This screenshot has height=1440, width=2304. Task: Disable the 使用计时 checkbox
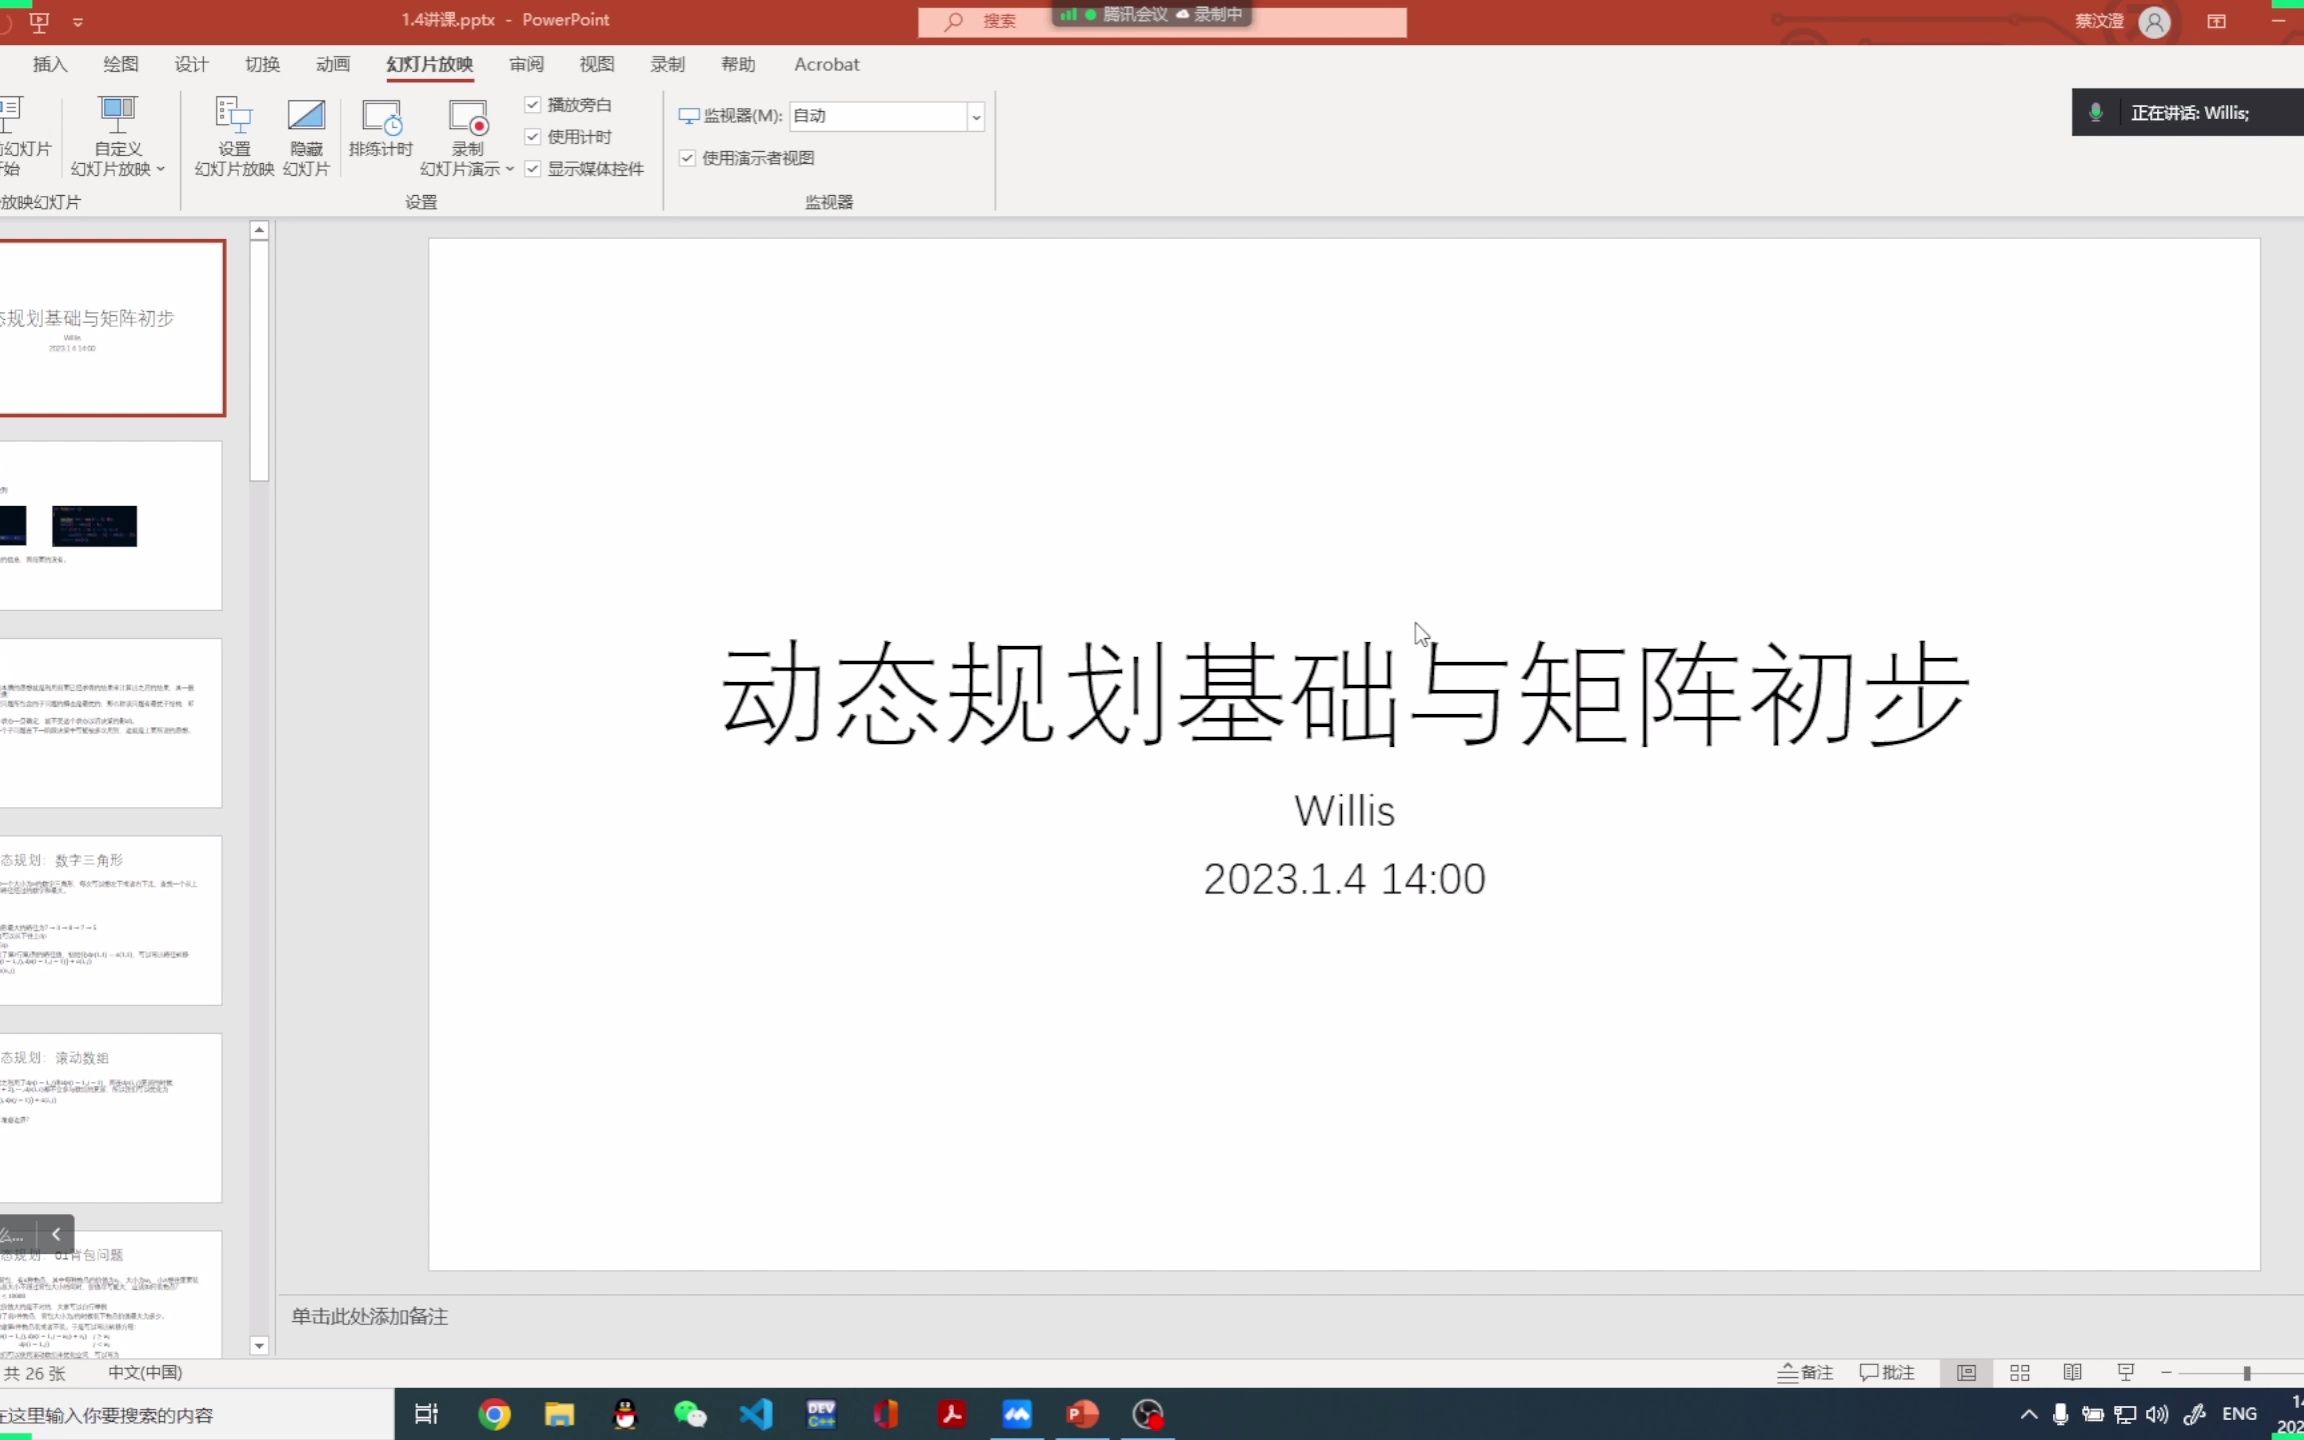pos(533,136)
